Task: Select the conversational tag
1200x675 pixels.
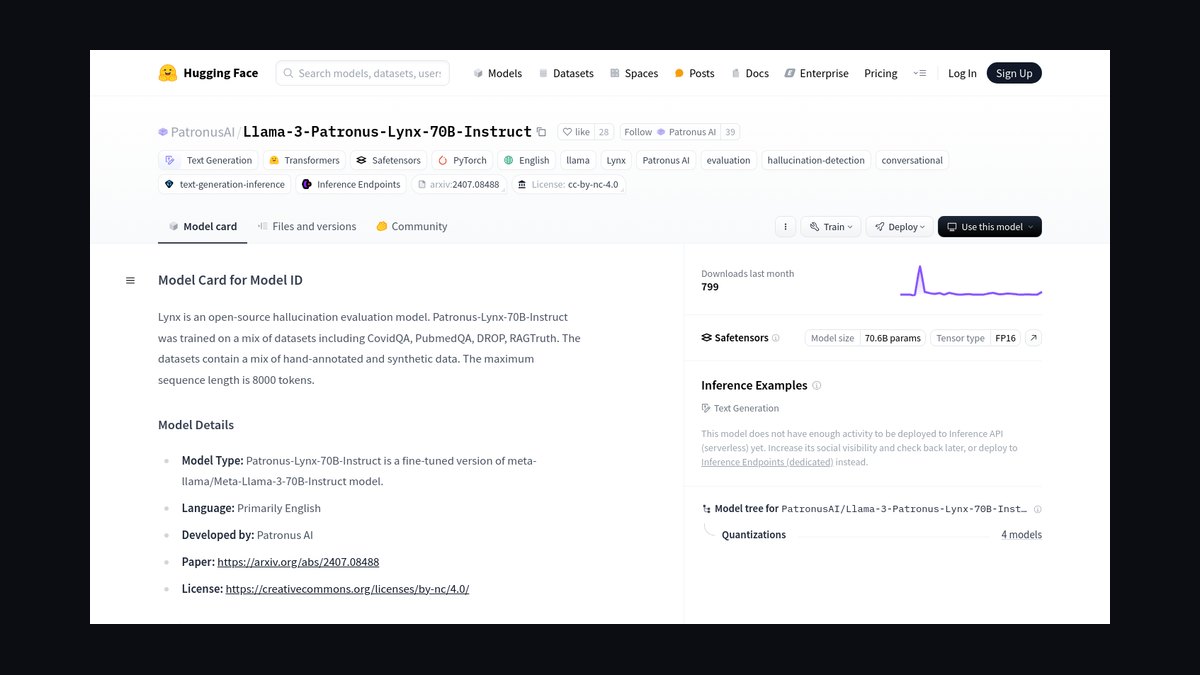Action: tap(912, 160)
